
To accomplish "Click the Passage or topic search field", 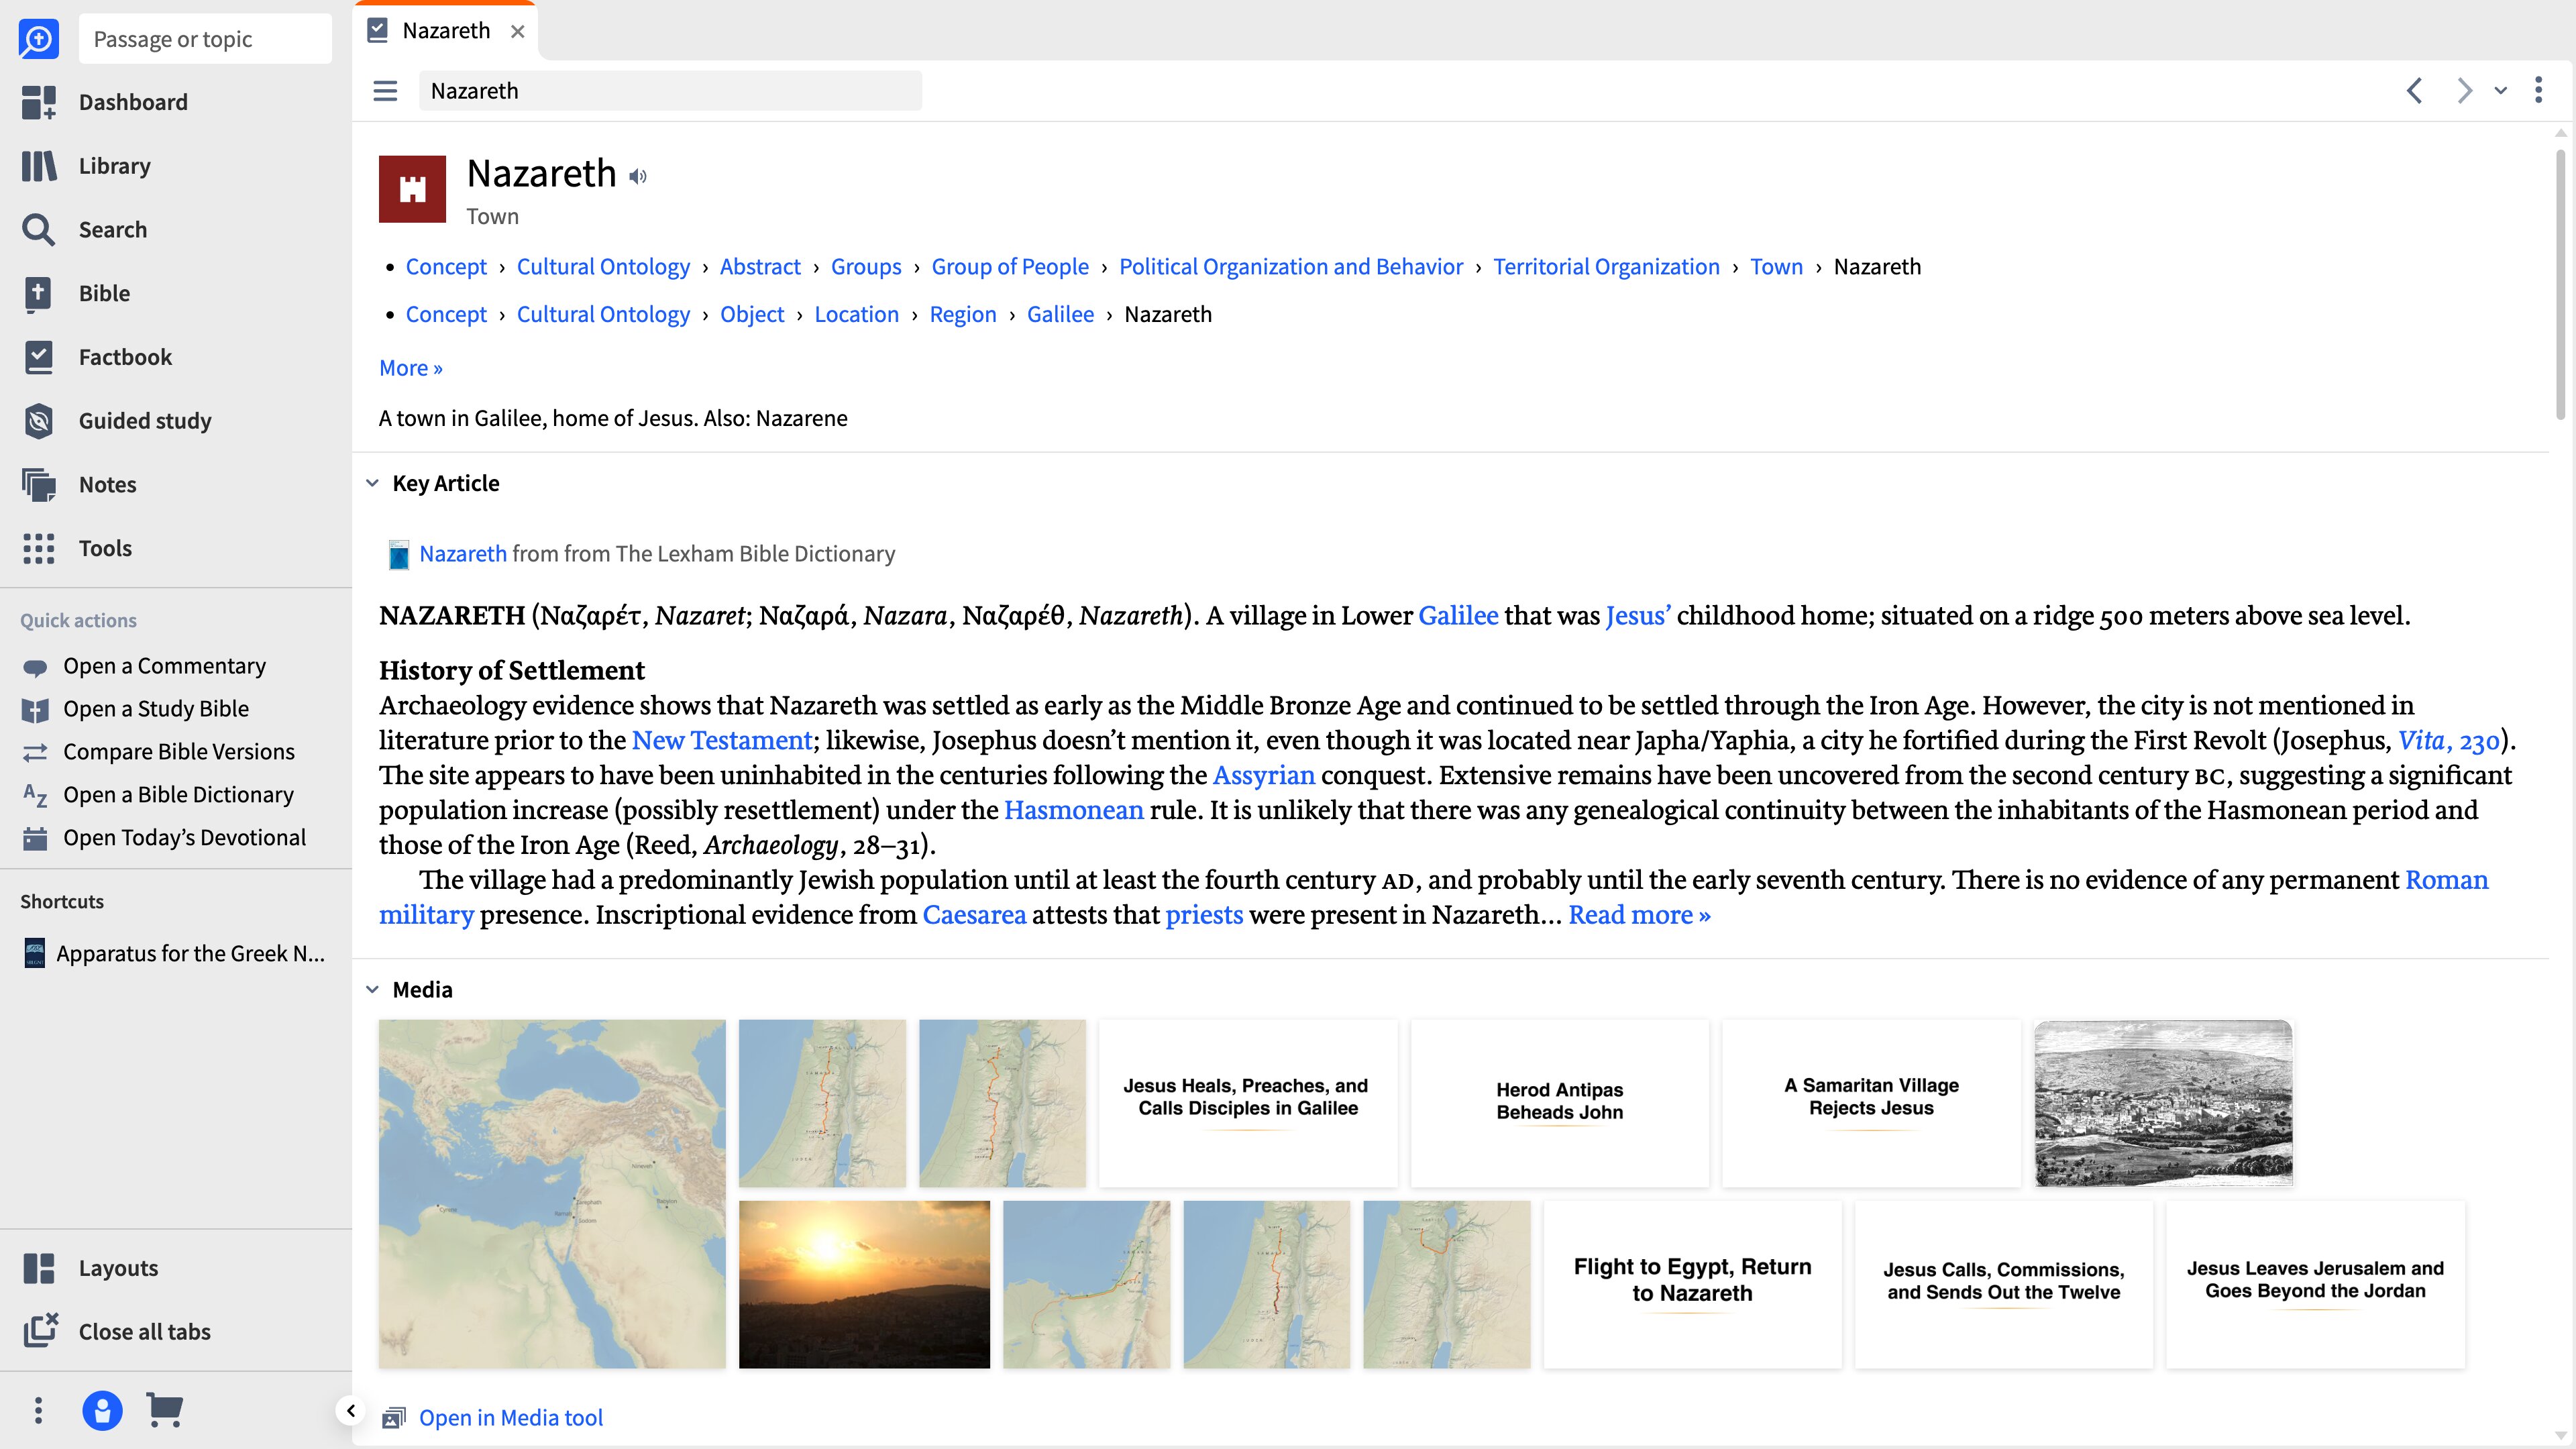I will point(205,39).
